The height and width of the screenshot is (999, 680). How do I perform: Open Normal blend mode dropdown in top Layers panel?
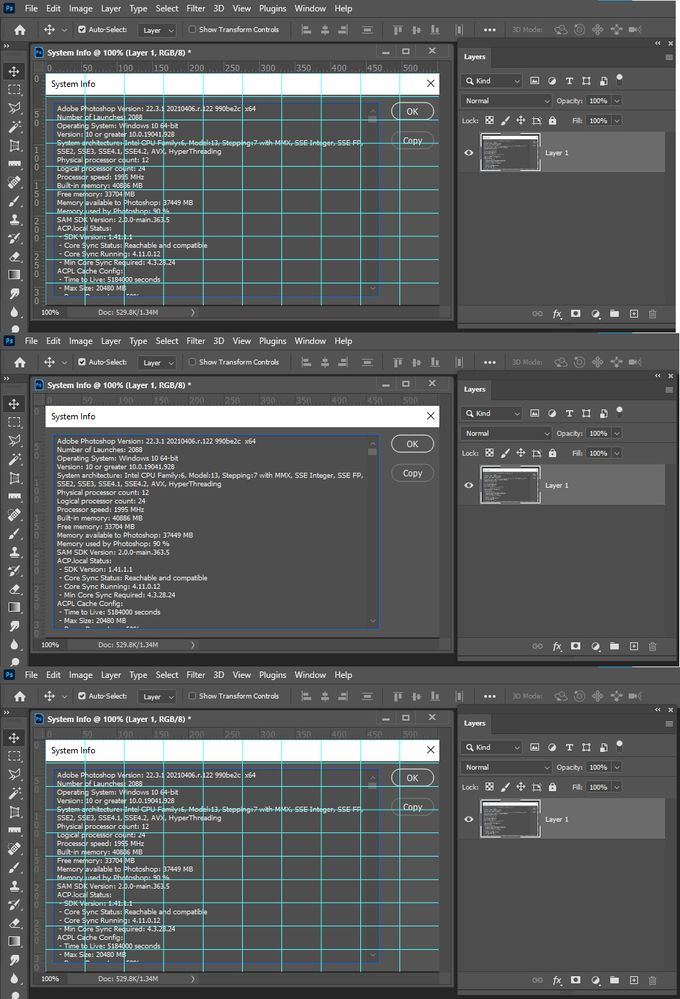(507, 101)
